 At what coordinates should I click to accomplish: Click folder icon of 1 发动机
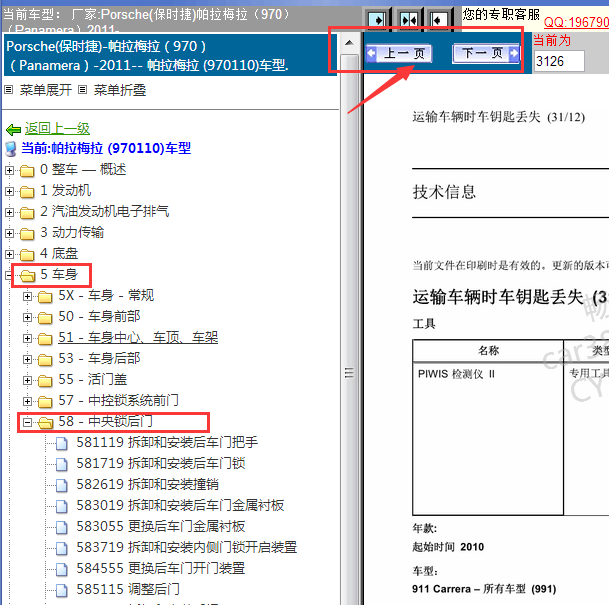27,191
